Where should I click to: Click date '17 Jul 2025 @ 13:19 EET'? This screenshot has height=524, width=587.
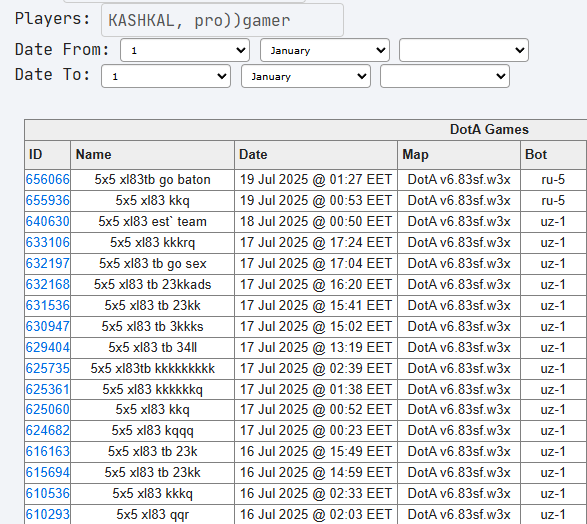pyautogui.click(x=316, y=347)
